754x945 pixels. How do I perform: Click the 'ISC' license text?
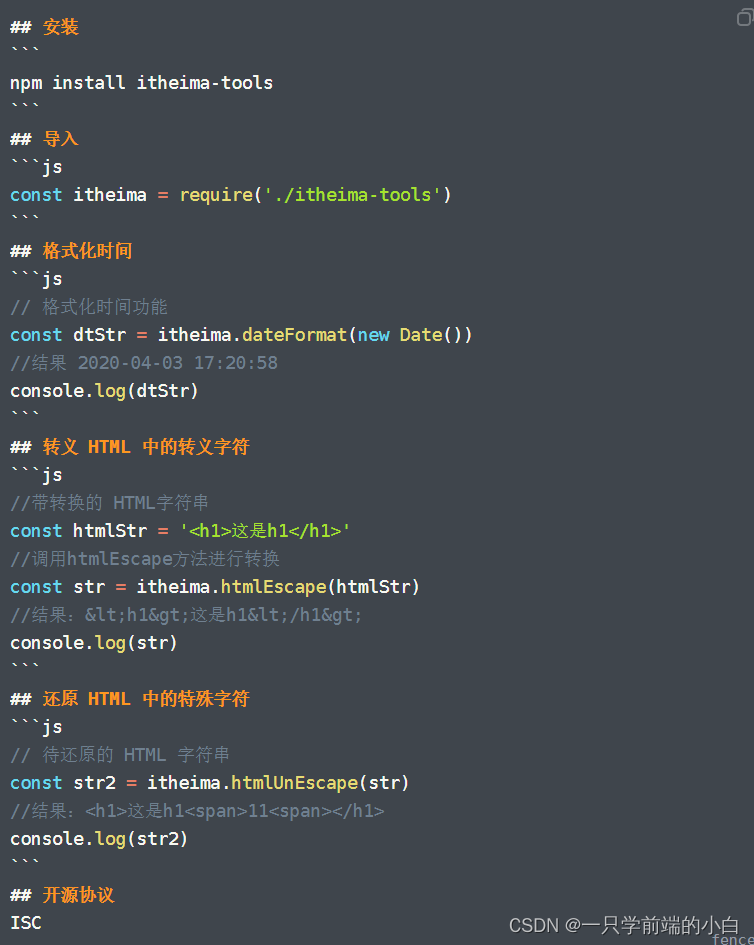(26, 923)
